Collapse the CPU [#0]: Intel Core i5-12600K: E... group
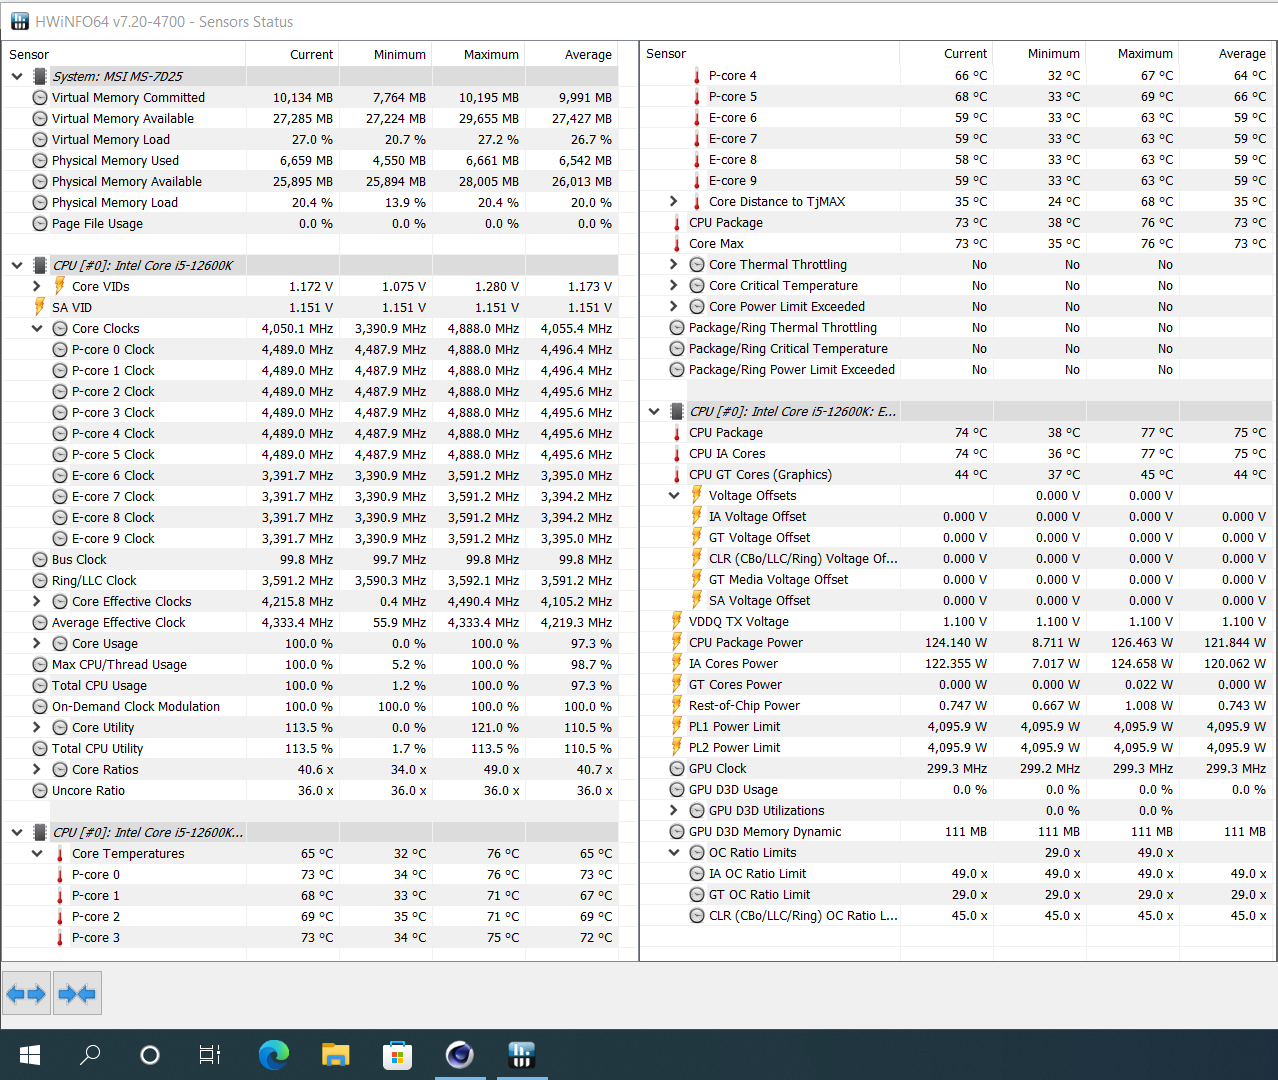This screenshot has width=1278, height=1080. point(654,411)
